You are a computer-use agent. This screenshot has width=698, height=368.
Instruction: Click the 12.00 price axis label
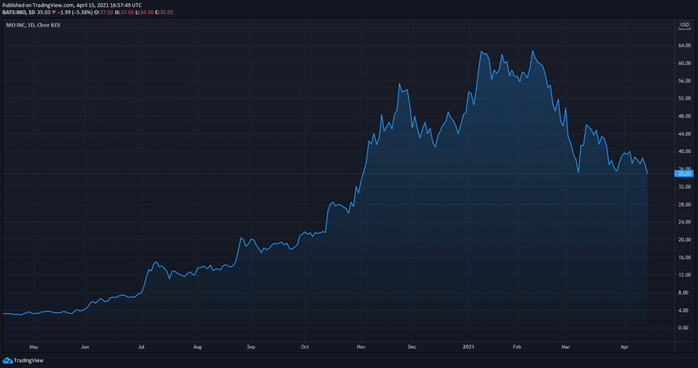coord(685,275)
